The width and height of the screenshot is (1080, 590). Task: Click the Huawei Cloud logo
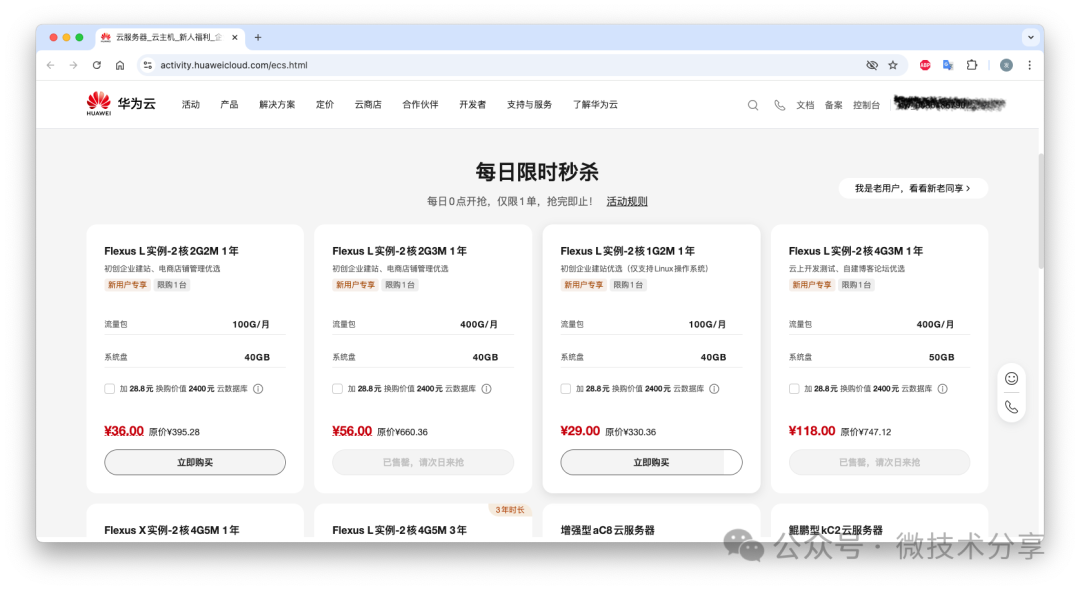(121, 104)
